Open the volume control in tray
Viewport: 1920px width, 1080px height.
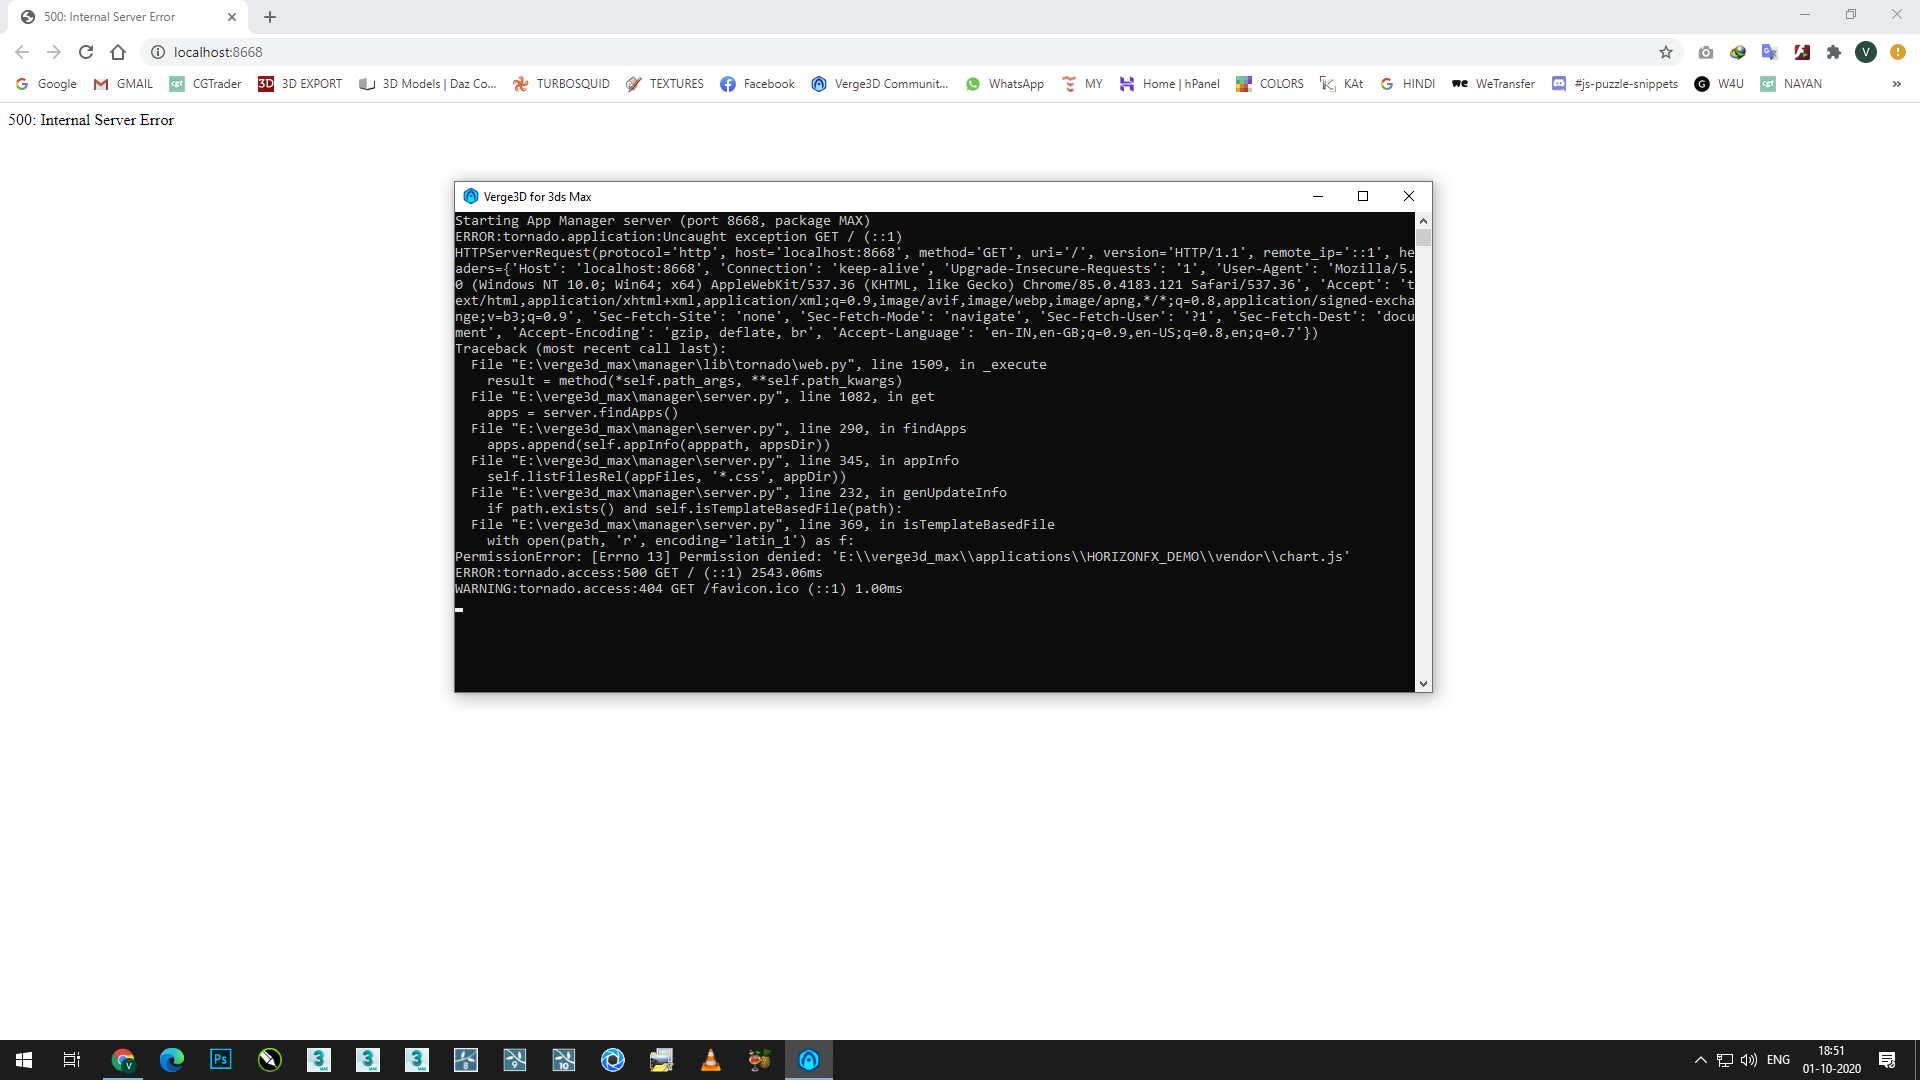(1749, 1060)
